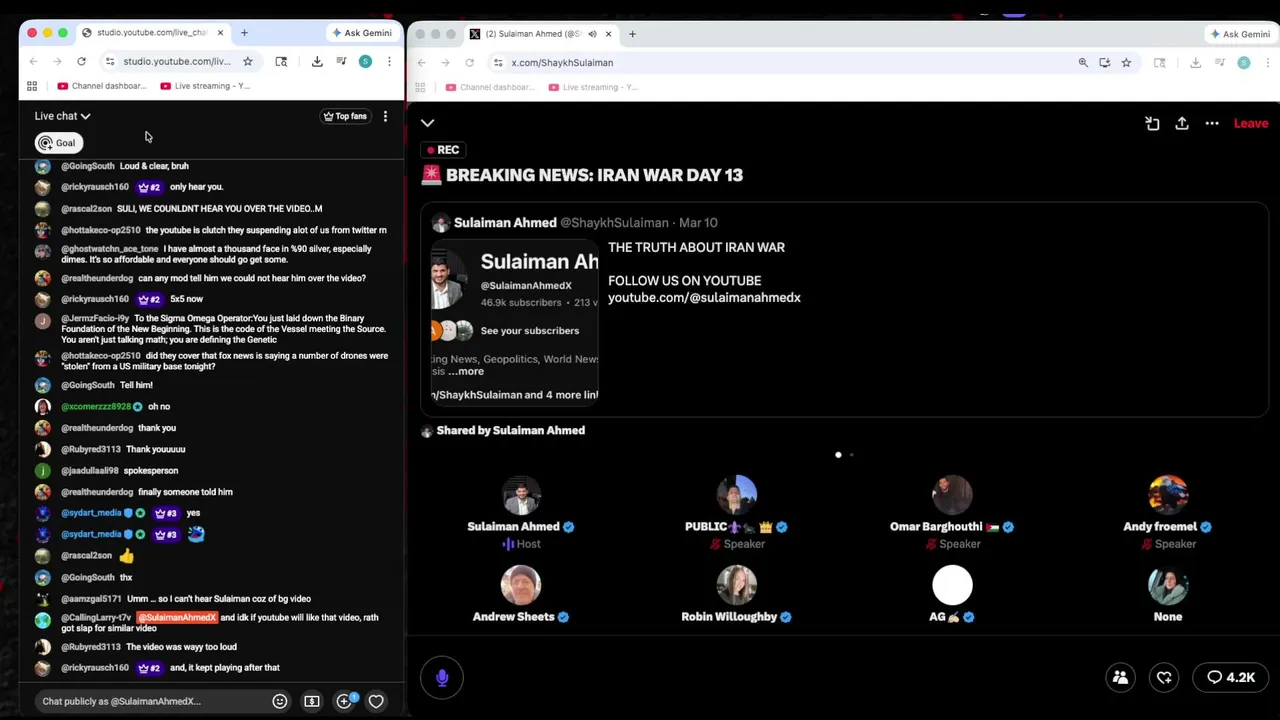The width and height of the screenshot is (1280, 720).
Task: Open the Live streaming bookmark in Studio window
Action: coord(205,86)
